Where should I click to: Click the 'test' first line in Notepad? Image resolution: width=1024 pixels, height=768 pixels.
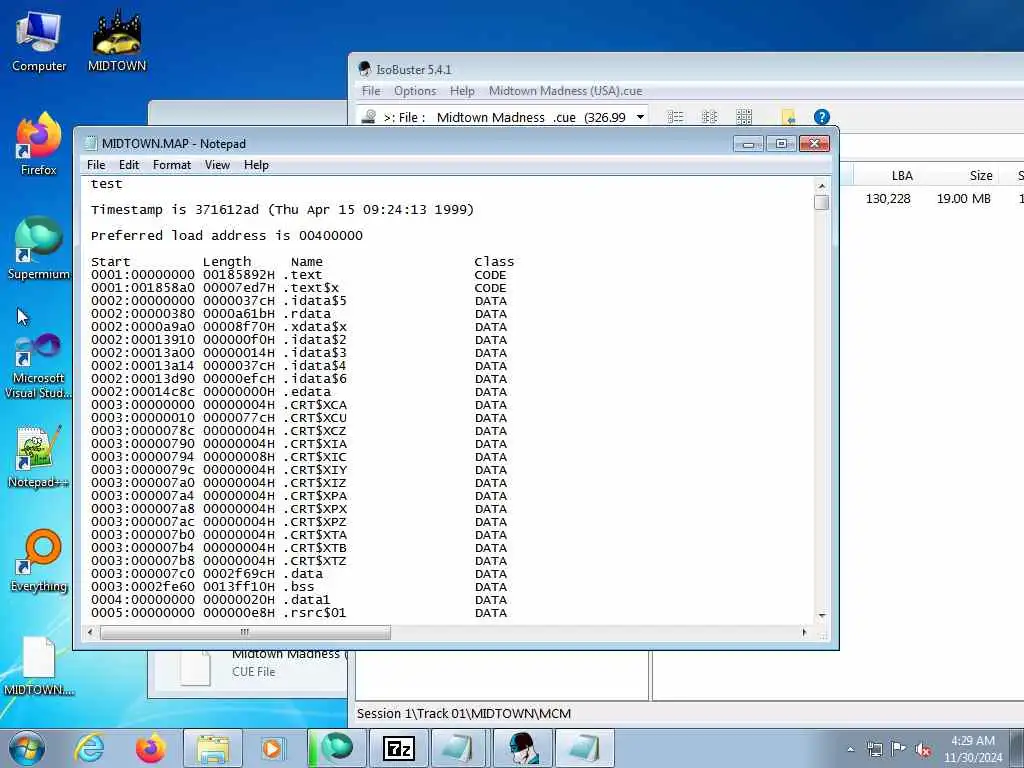click(106, 184)
